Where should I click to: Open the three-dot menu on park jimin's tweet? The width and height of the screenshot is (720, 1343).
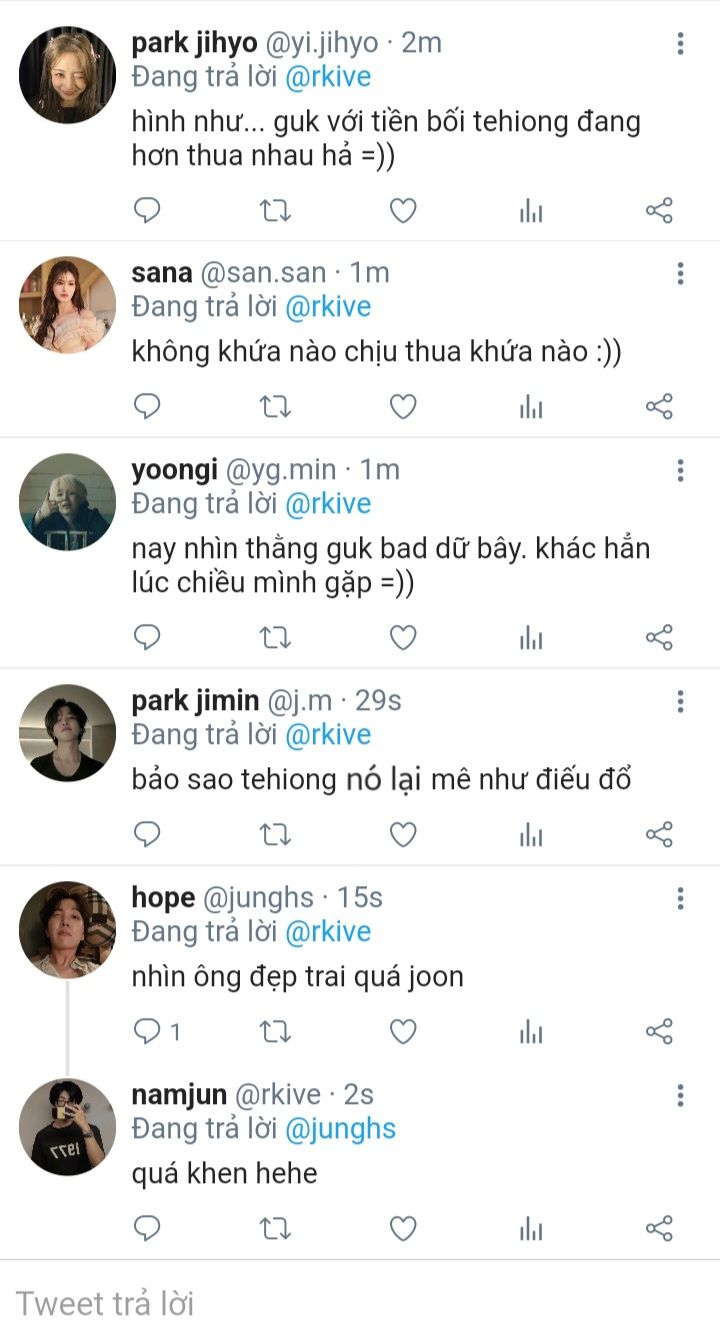tap(680, 701)
